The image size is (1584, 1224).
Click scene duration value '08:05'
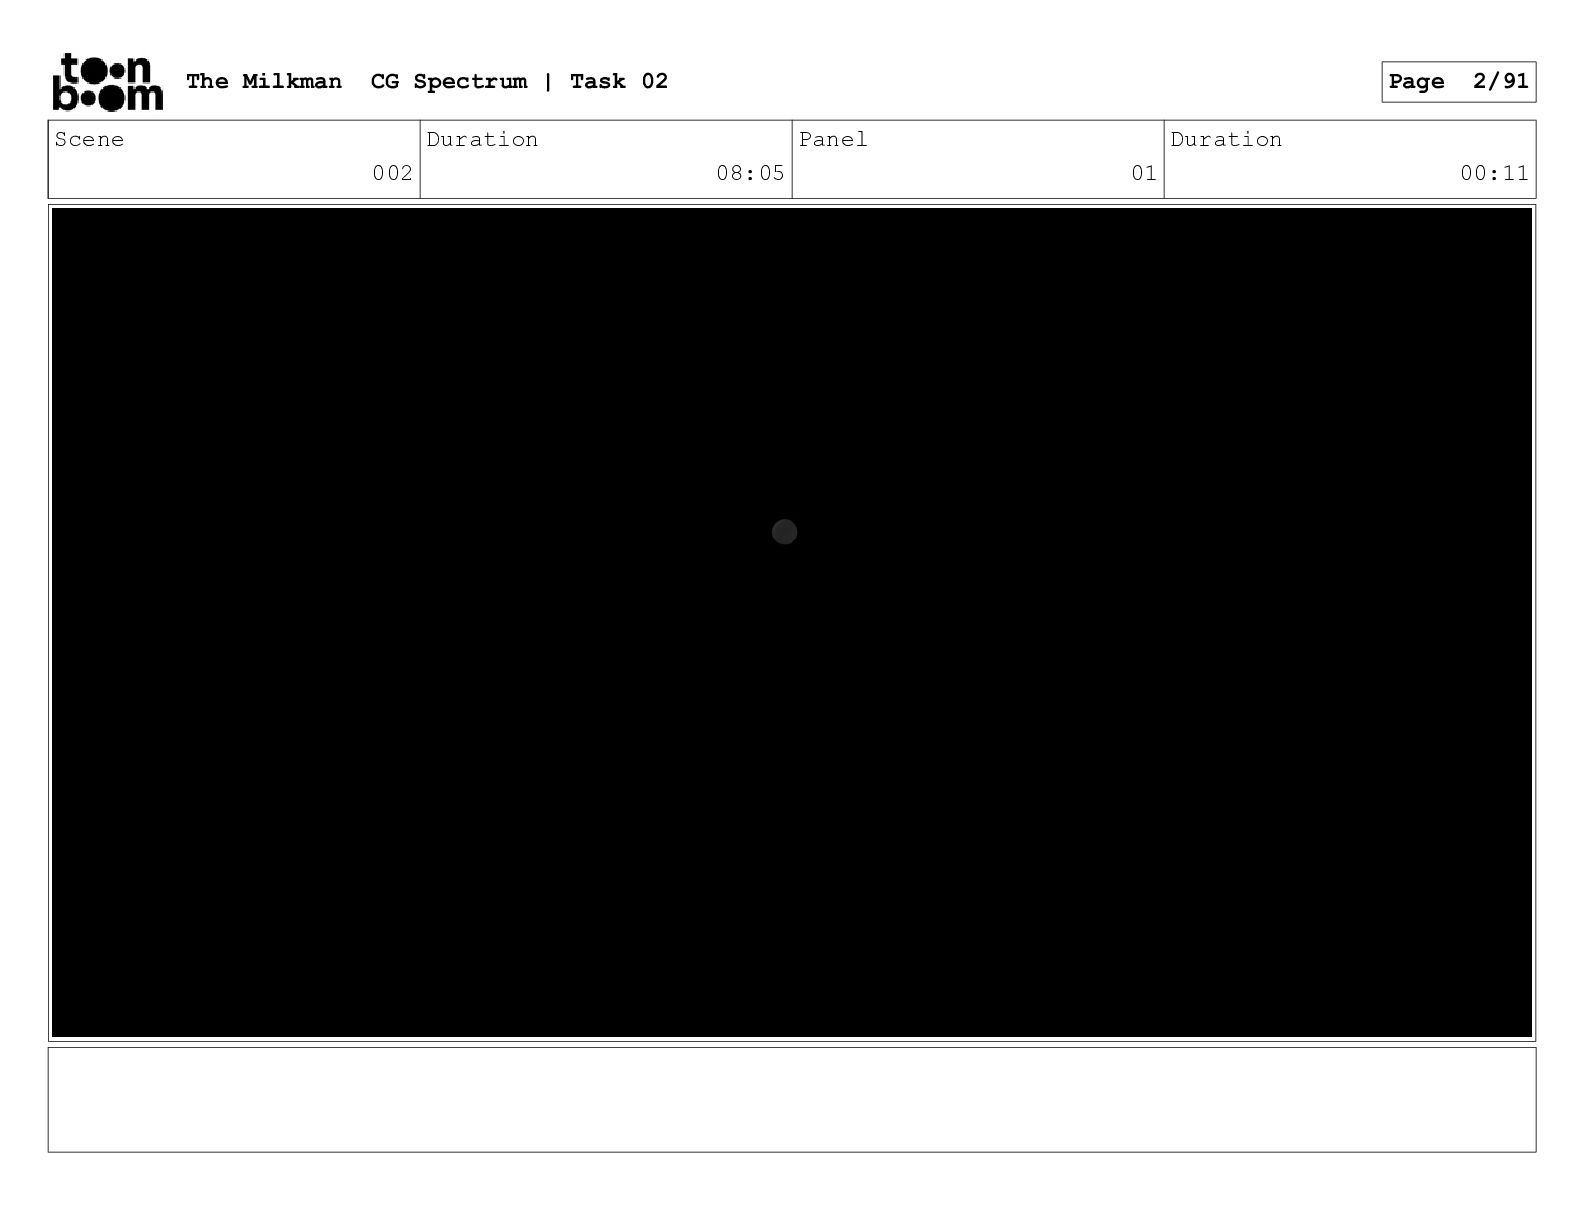click(751, 173)
